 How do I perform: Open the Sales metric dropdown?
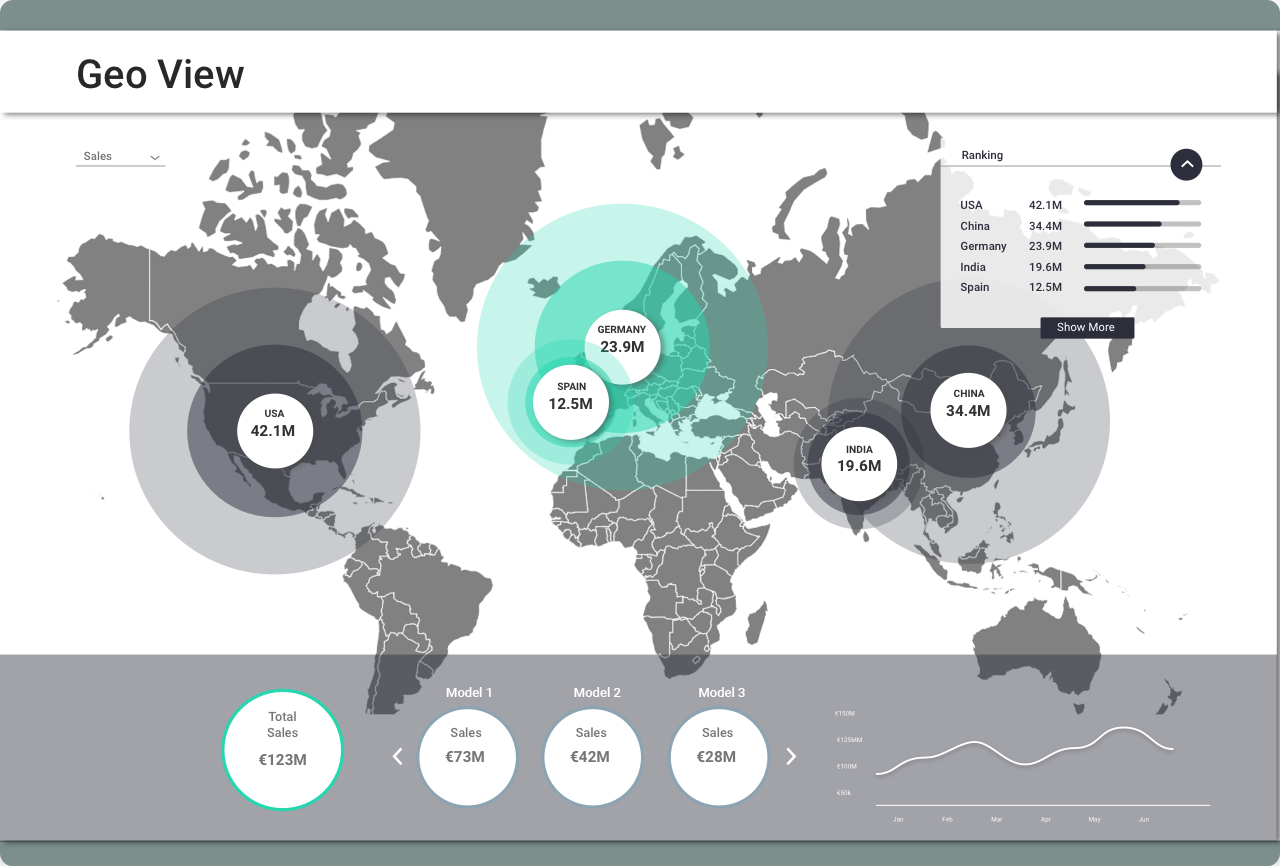(x=120, y=157)
